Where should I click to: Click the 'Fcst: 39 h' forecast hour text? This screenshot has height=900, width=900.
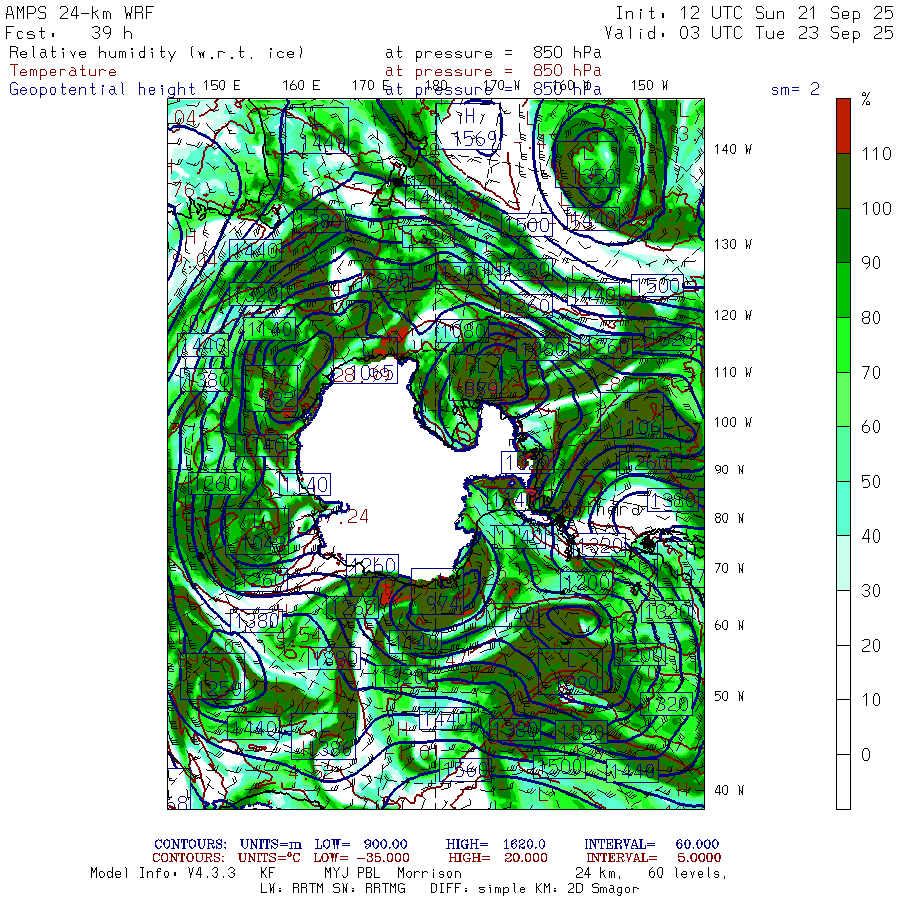(69, 33)
